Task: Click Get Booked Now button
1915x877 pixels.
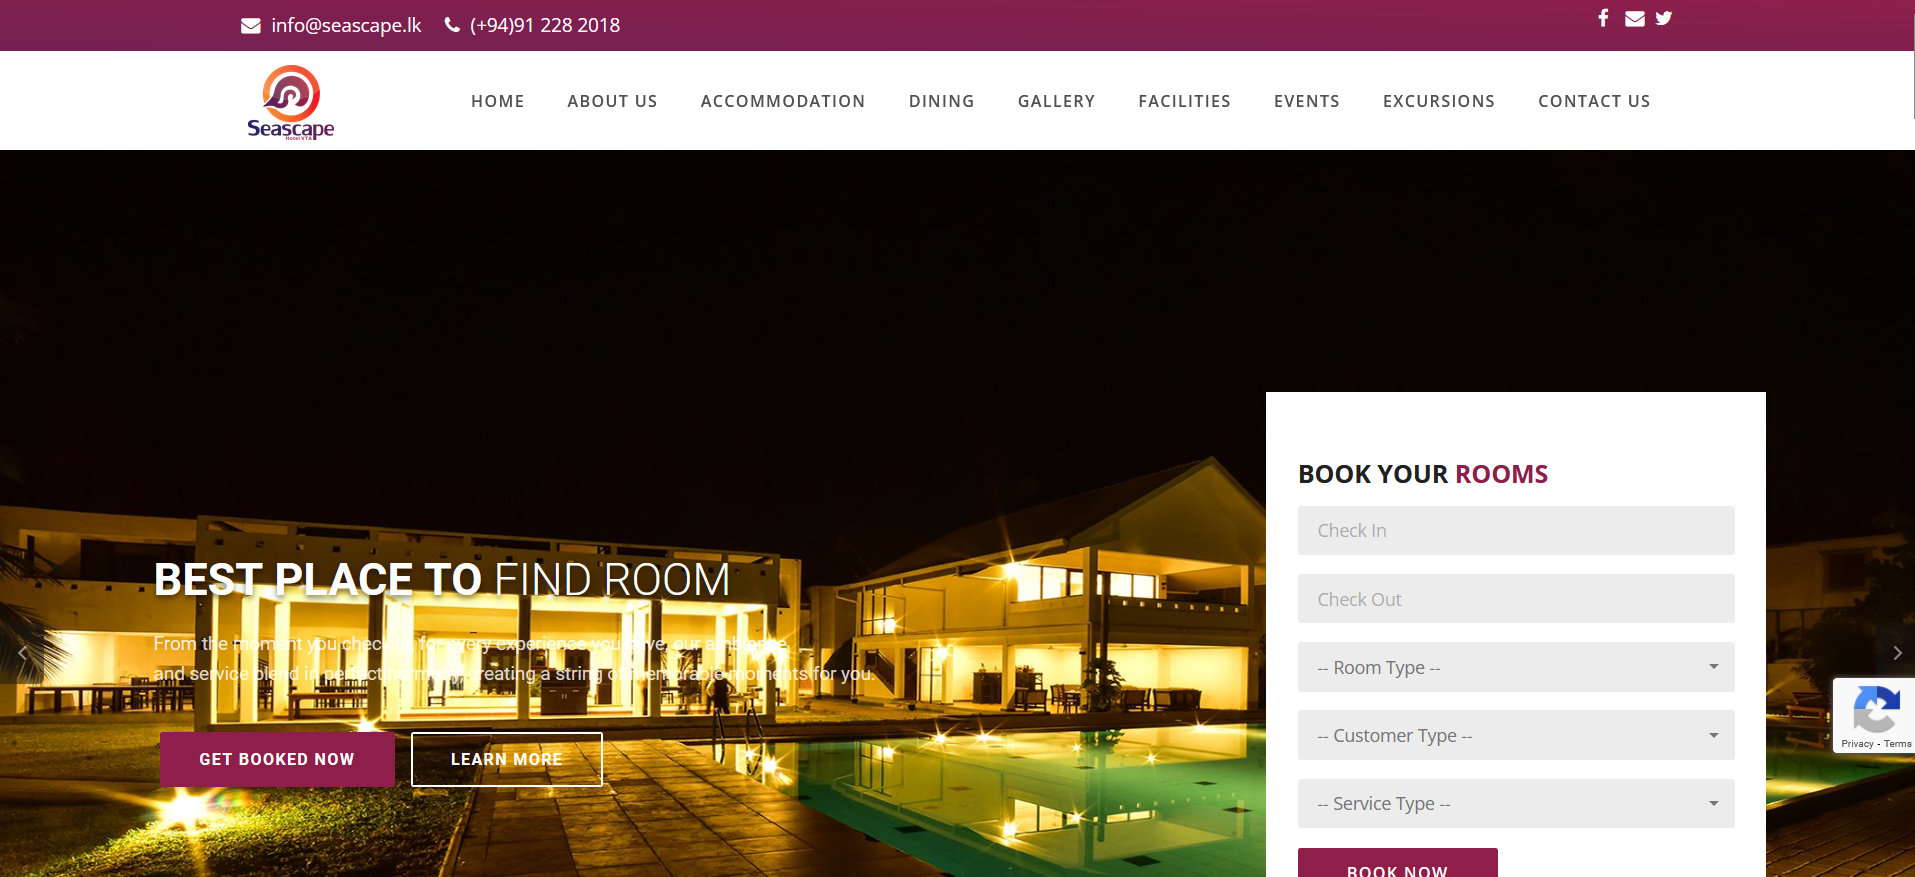Action: [277, 759]
